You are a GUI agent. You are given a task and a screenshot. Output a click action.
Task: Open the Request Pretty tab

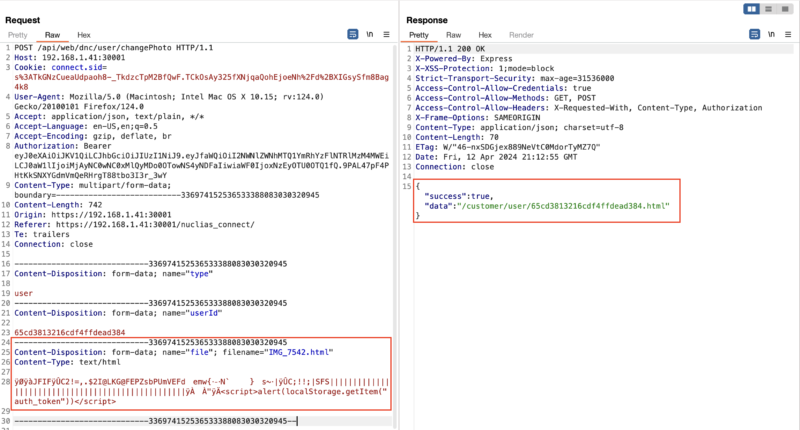pos(20,33)
